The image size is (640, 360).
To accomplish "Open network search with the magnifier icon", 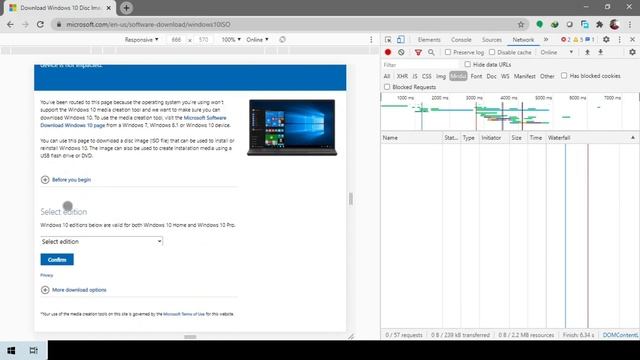I will point(431,52).
